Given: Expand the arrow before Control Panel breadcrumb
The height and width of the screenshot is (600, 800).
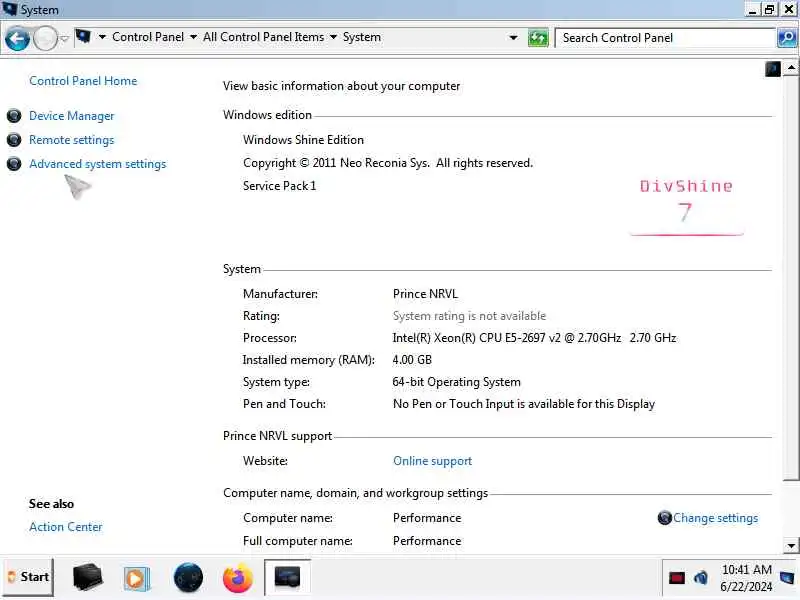Looking at the screenshot, I should pos(102,37).
